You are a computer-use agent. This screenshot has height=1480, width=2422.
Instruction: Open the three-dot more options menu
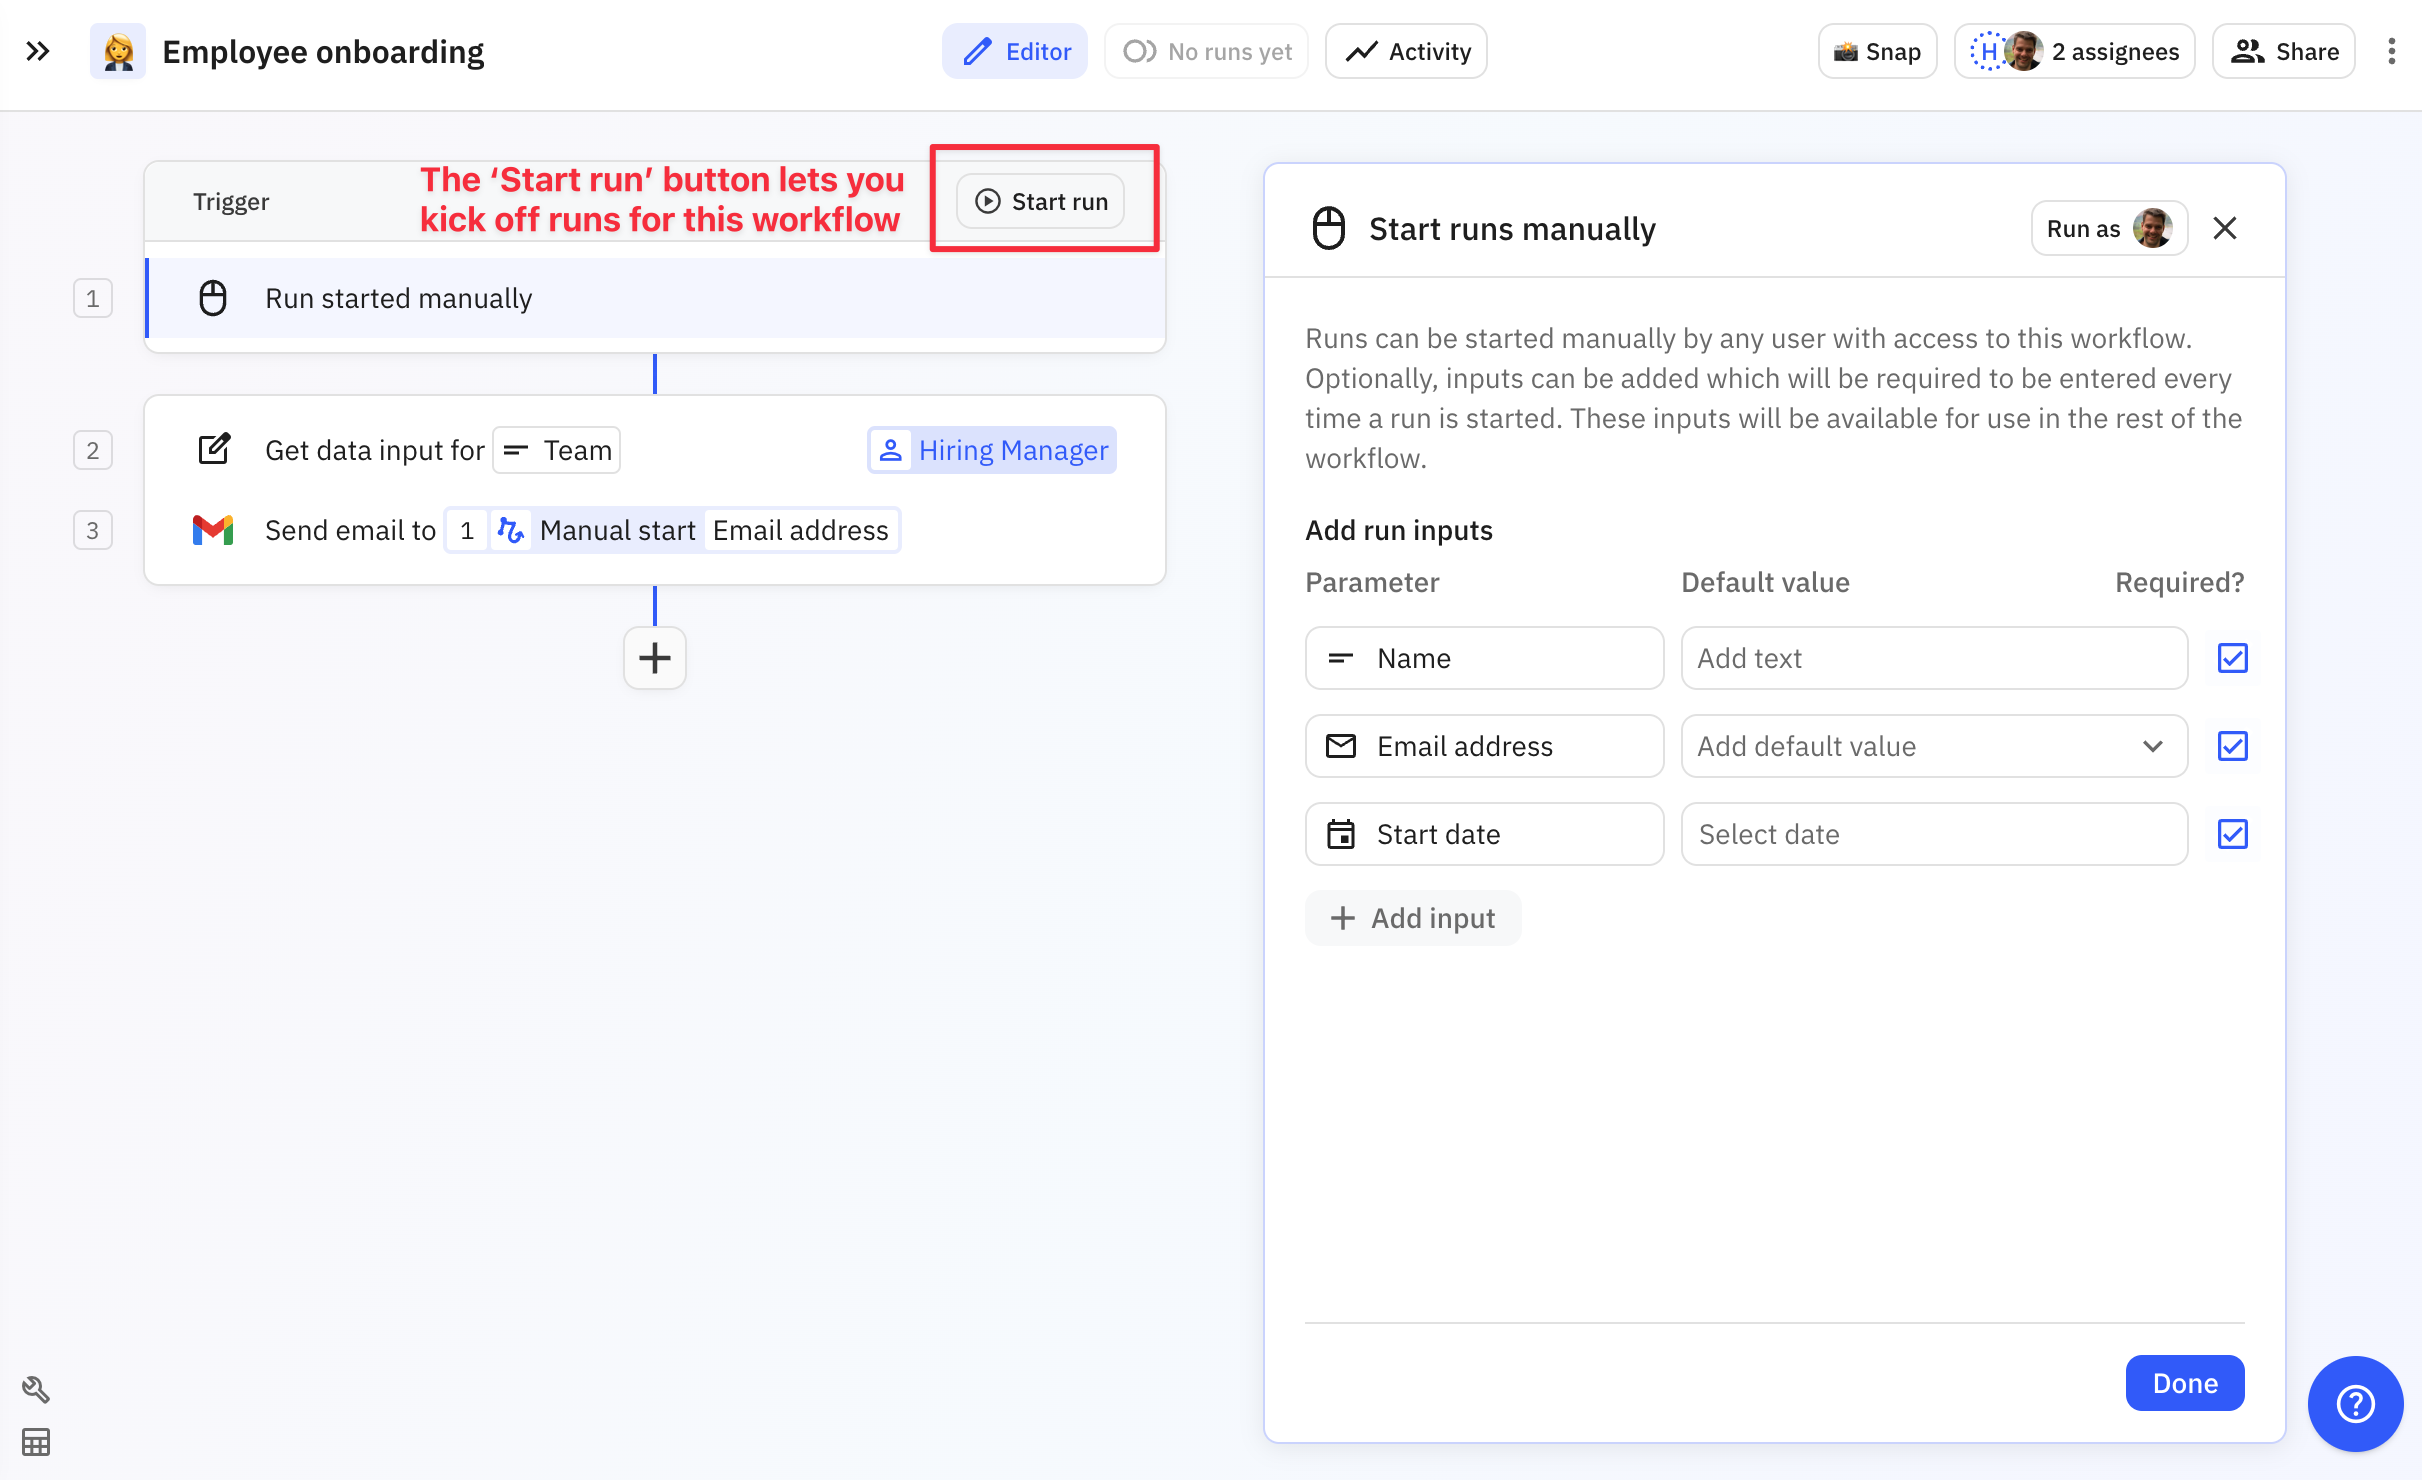tap(2391, 51)
